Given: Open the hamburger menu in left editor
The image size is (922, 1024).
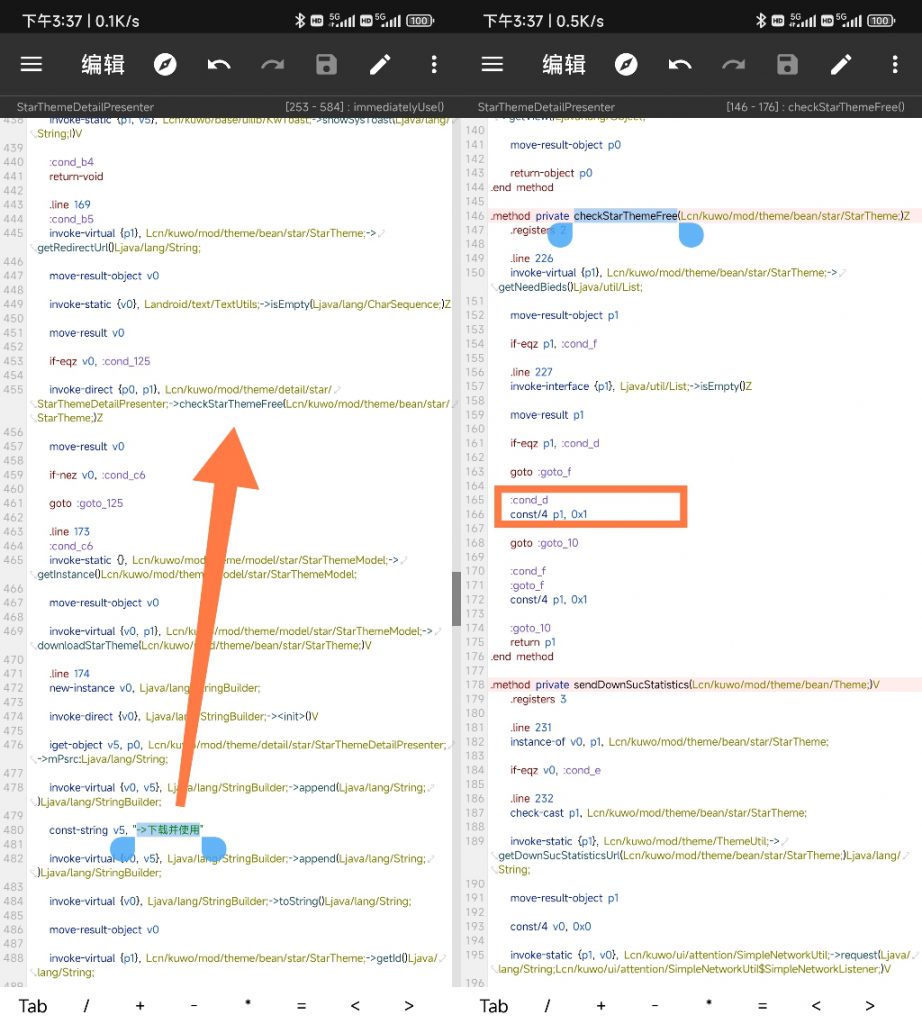Looking at the screenshot, I should [32, 65].
